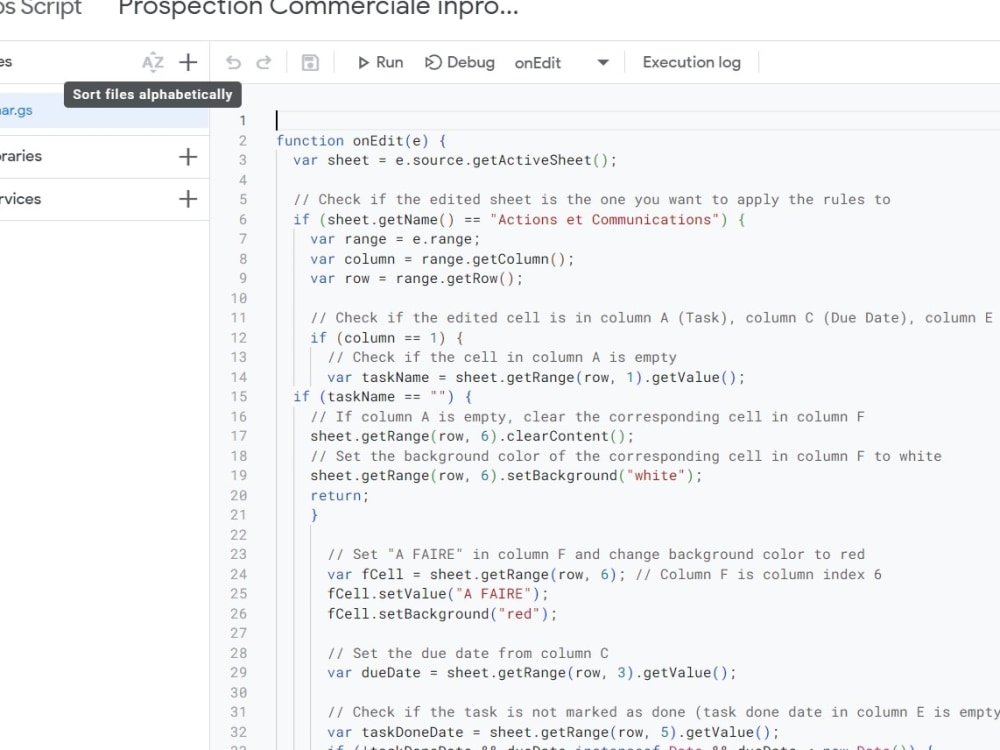1000x750 pixels.
Task: Redo the reverted edit
Action: coord(262,62)
